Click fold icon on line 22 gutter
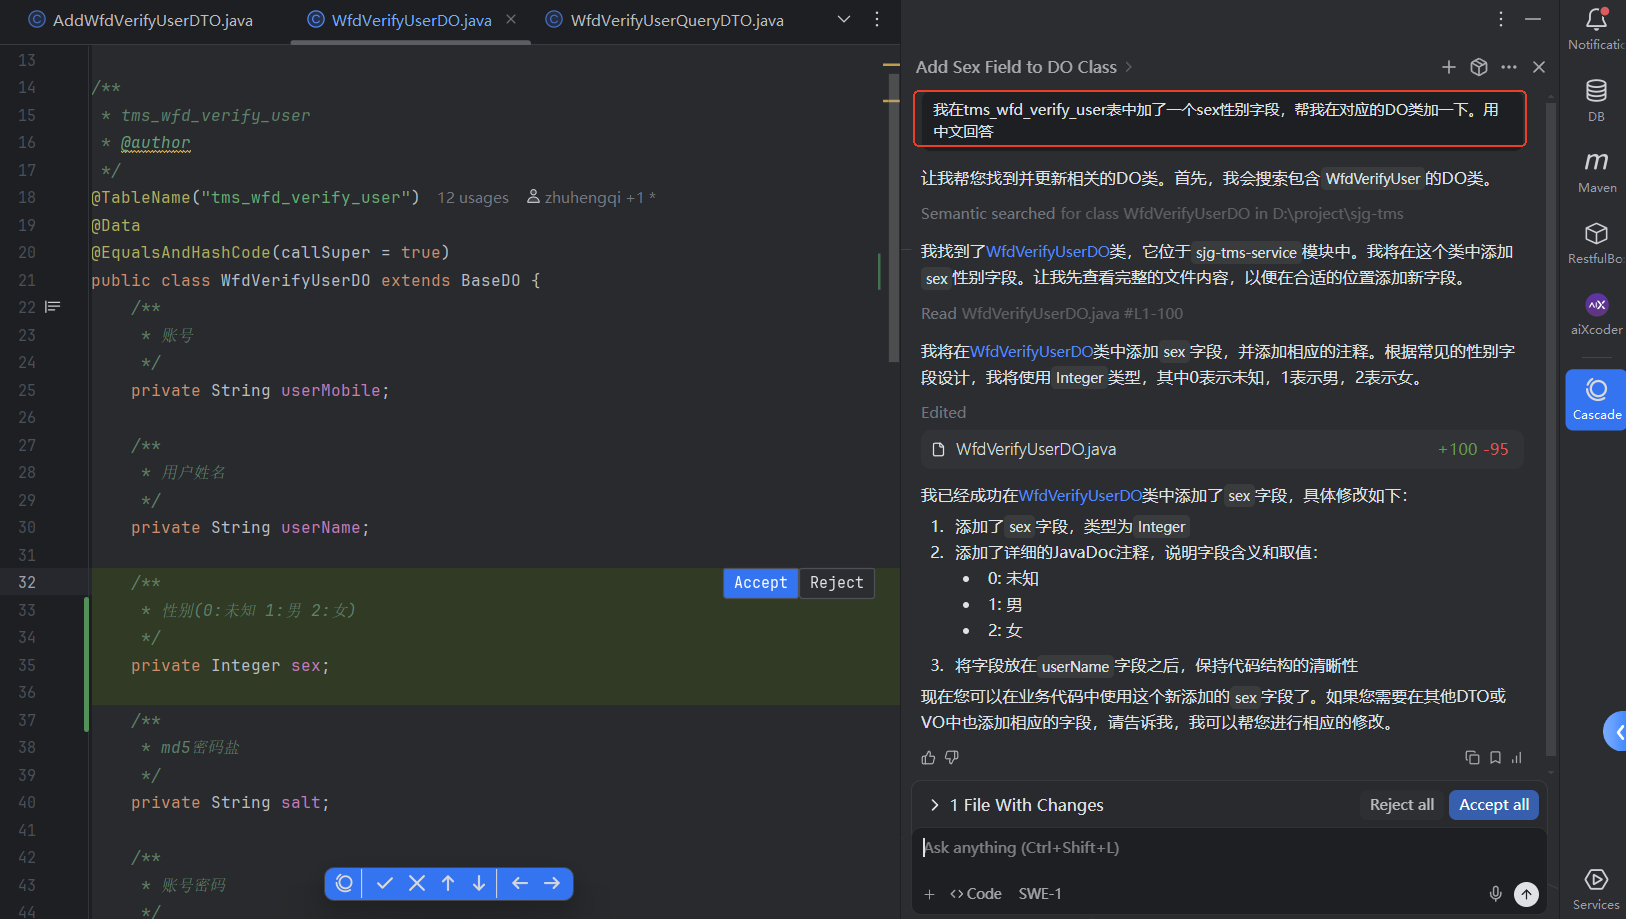The width and height of the screenshot is (1626, 919). (53, 307)
